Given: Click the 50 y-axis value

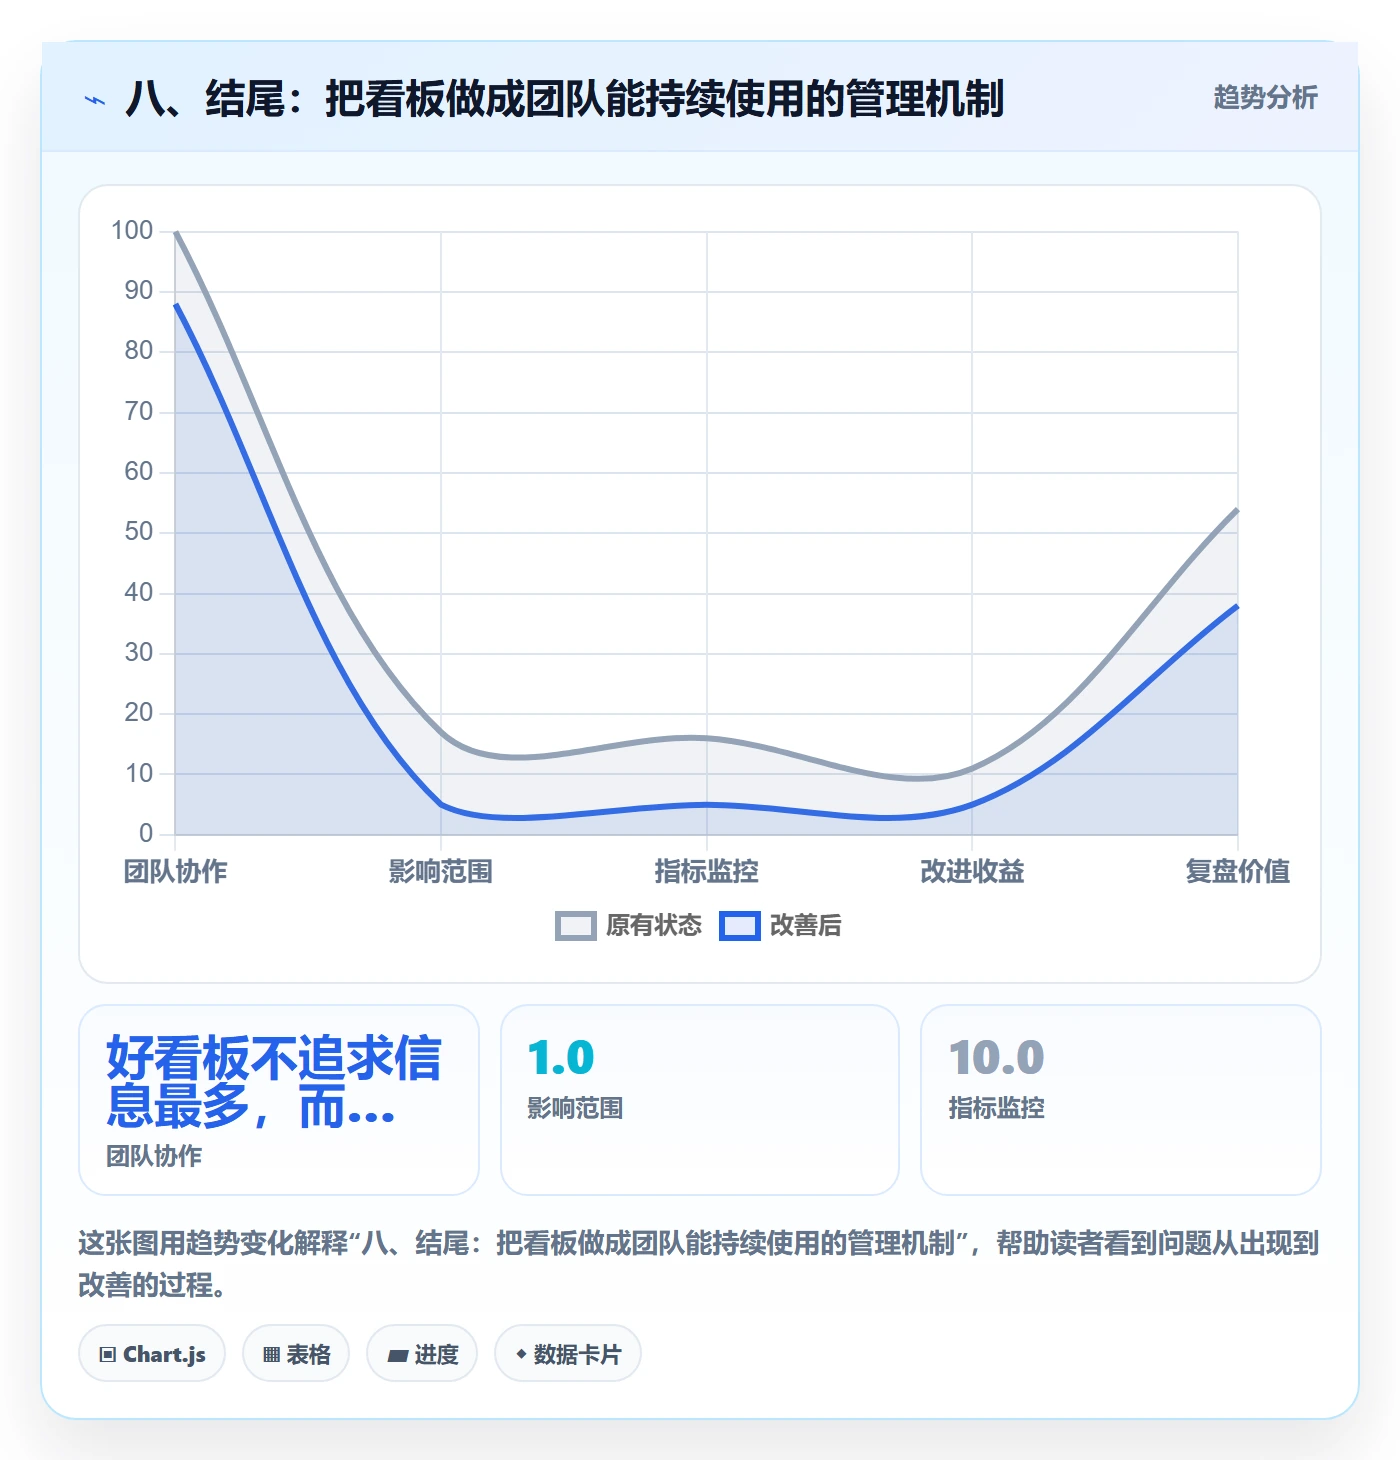Looking at the screenshot, I should (139, 532).
